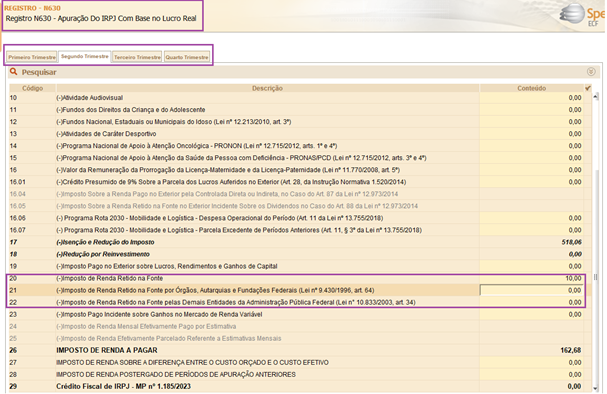Select Redução por Reinvestimento row
The height and width of the screenshot is (394, 607).
tap(103, 254)
